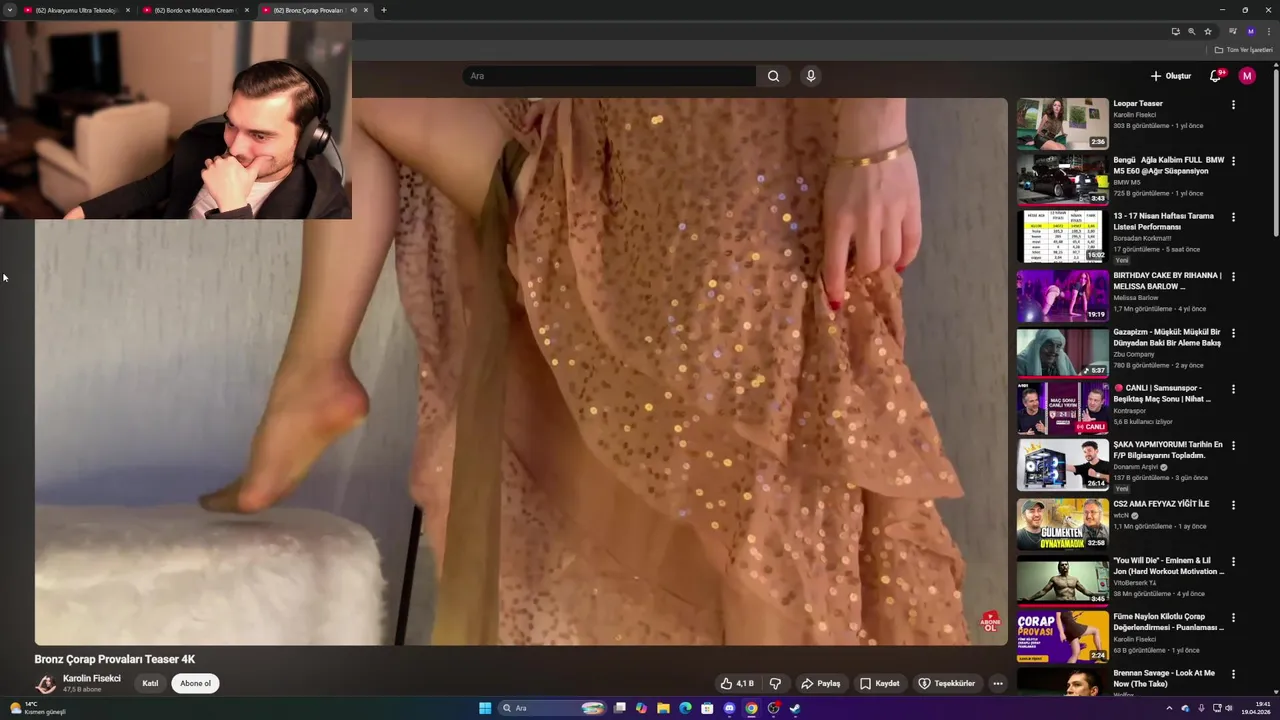This screenshot has width=1280, height=720.
Task: Open options menu for Leopar Teaser
Action: 1233,105
